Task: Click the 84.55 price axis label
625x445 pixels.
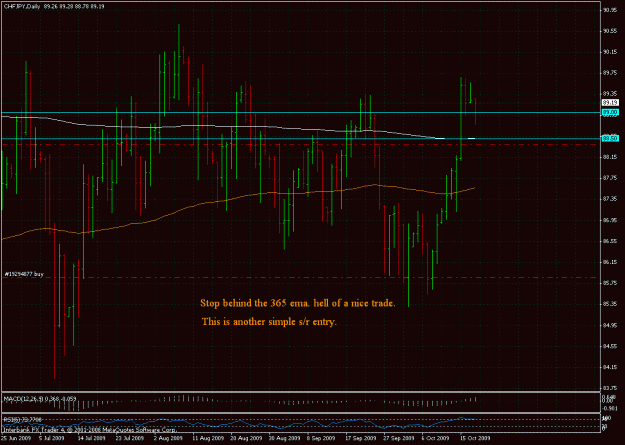Action: click(x=610, y=346)
